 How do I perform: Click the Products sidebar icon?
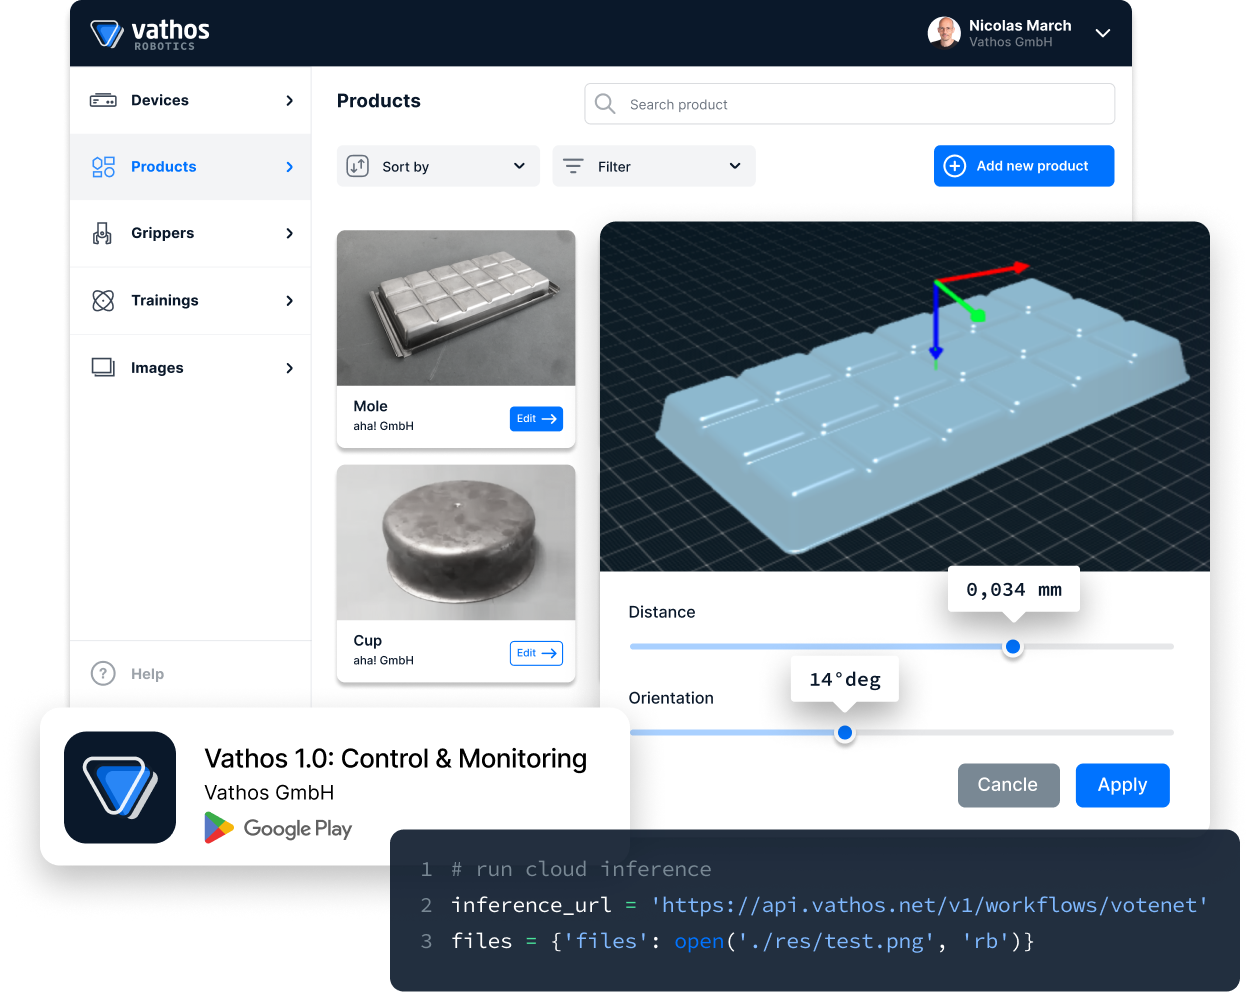pos(103,167)
